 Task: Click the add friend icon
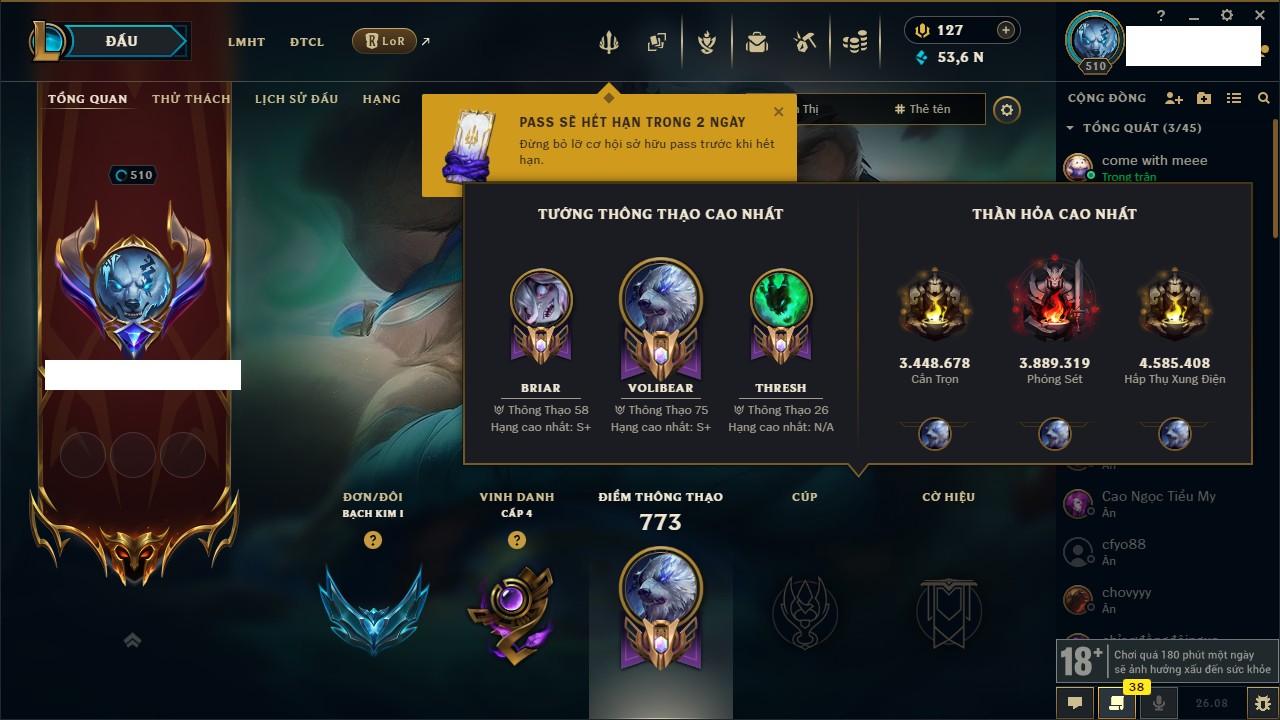click(x=1174, y=98)
